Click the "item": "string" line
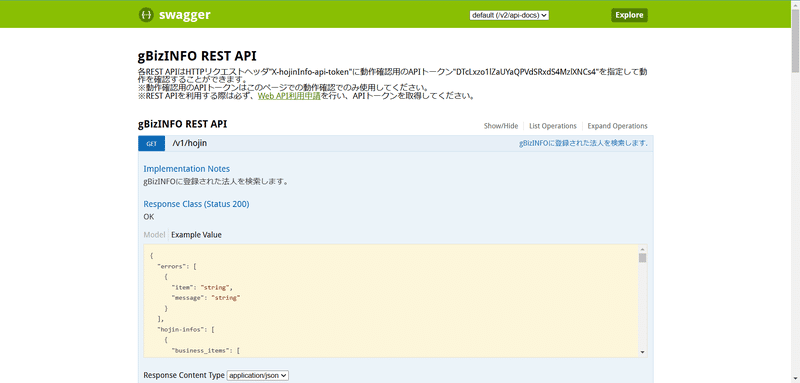800x383 pixels. pyautogui.click(x=202, y=287)
